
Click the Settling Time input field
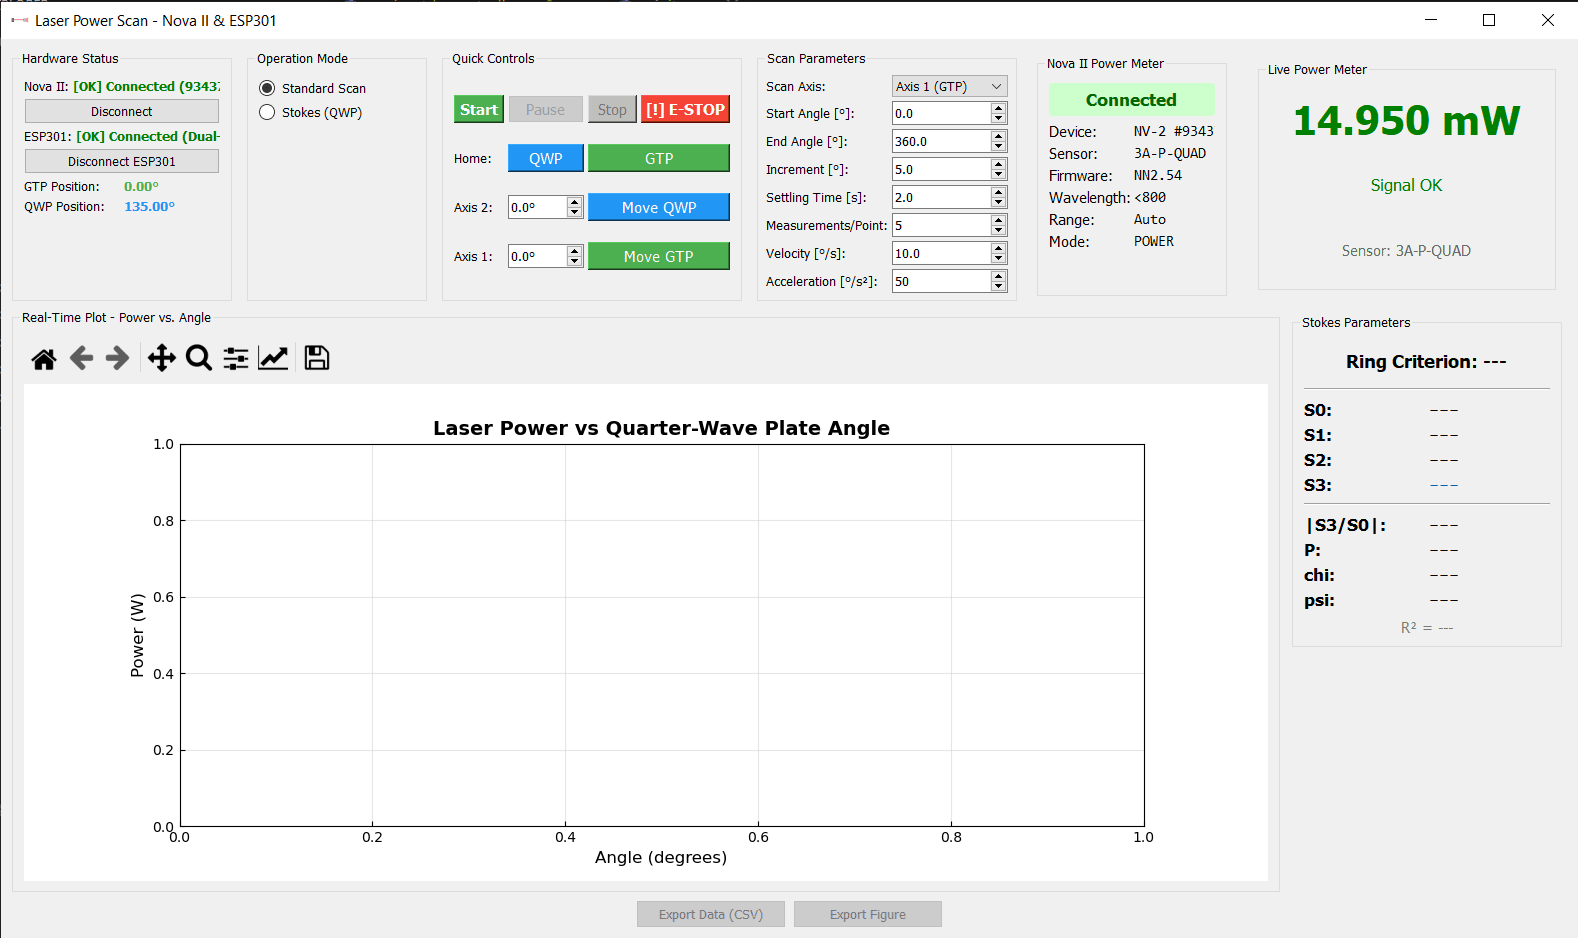940,198
